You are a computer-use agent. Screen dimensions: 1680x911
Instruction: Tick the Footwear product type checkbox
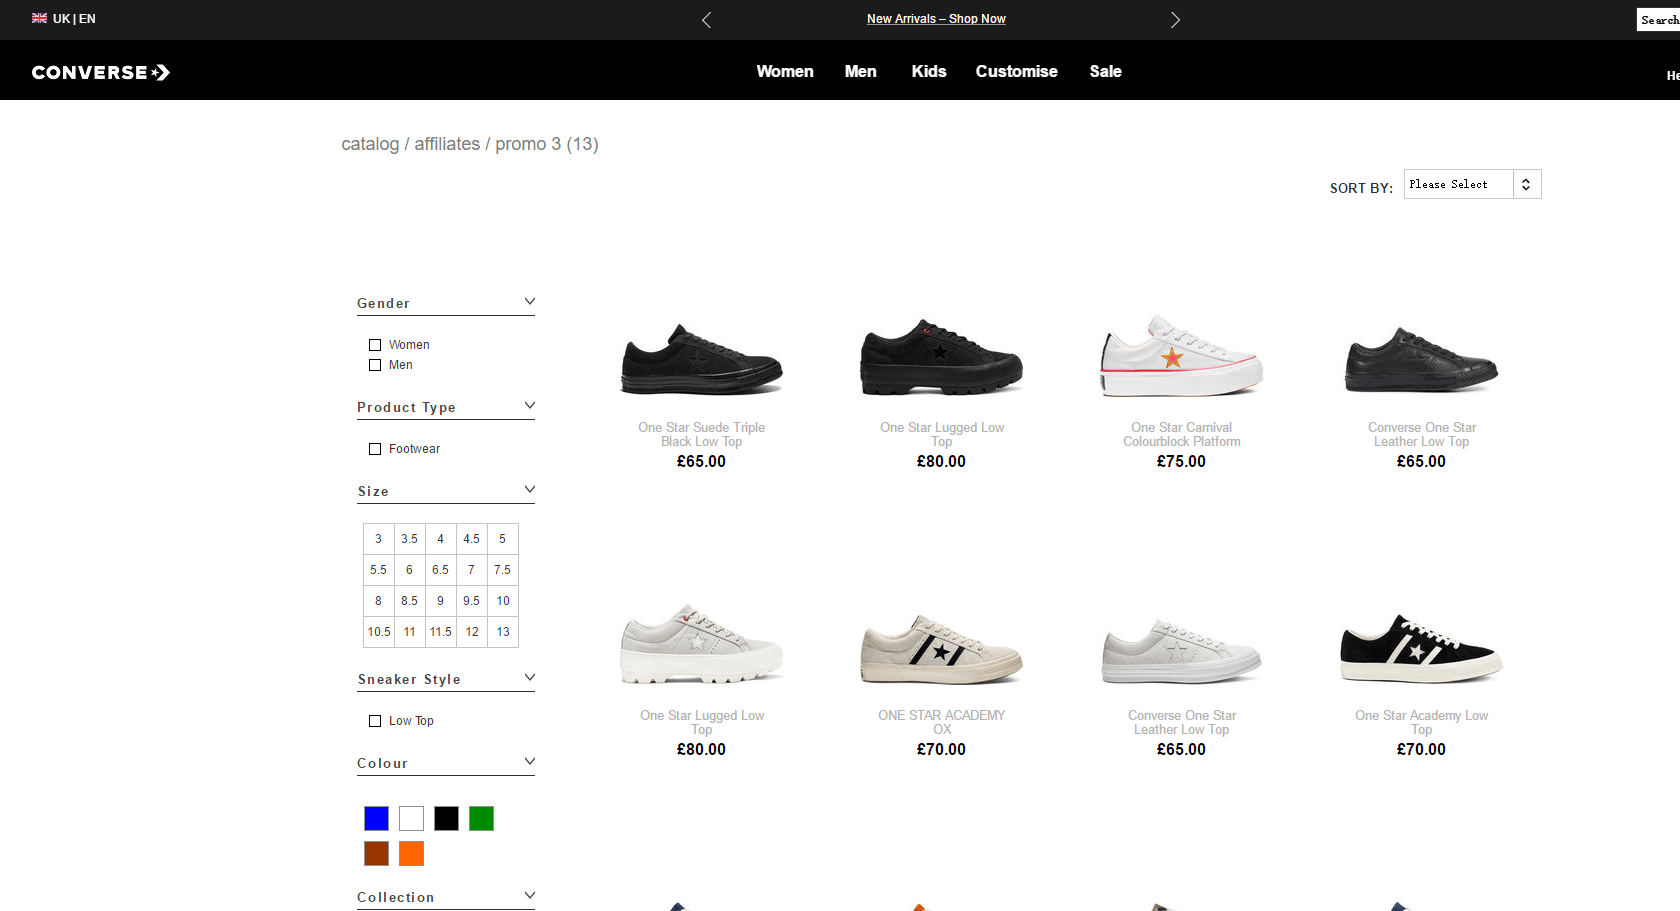375,449
